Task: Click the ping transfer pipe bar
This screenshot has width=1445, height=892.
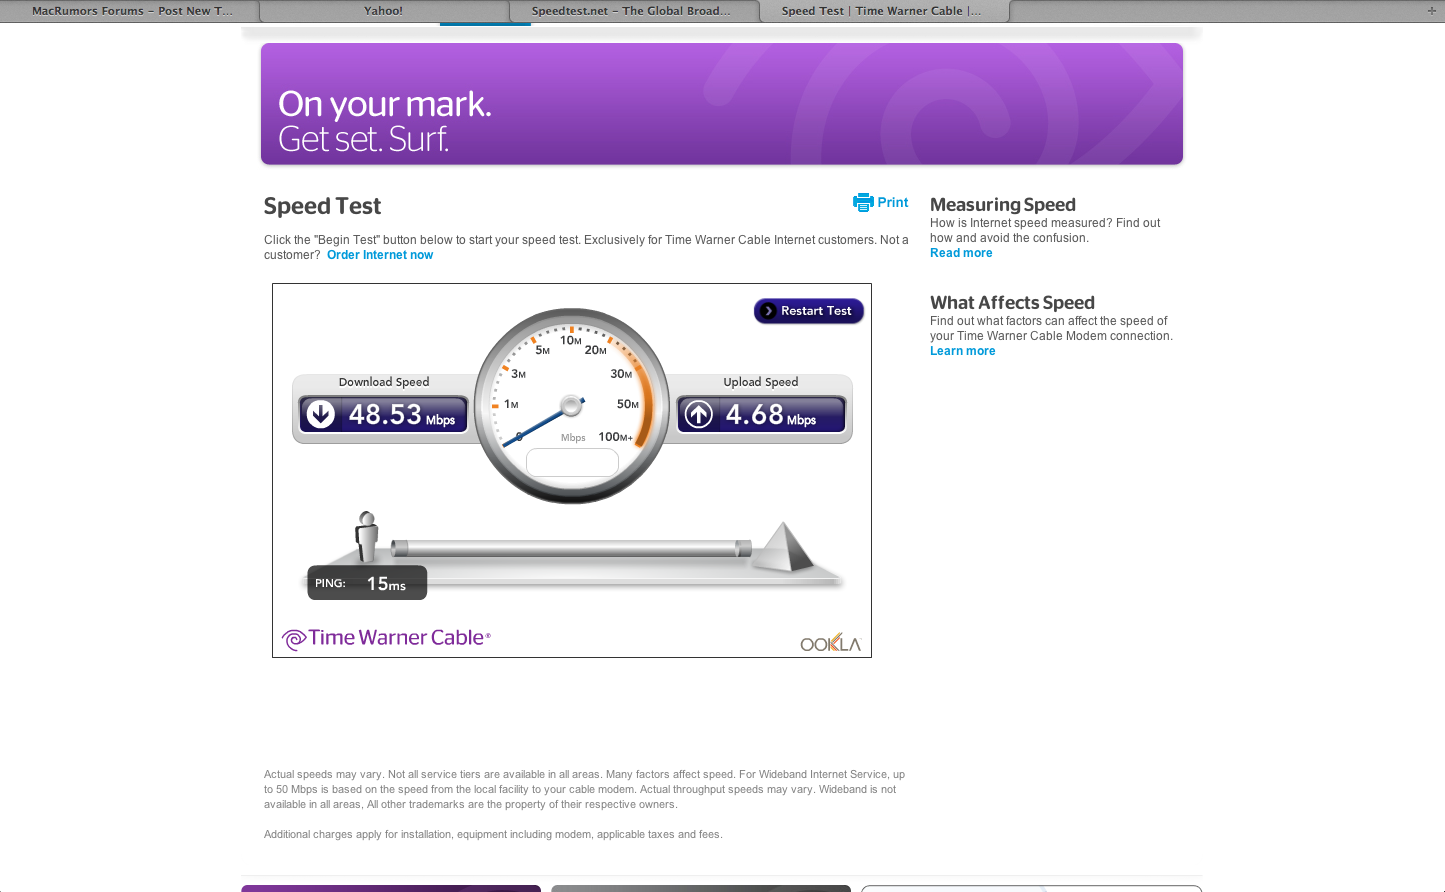Action: 571,548
